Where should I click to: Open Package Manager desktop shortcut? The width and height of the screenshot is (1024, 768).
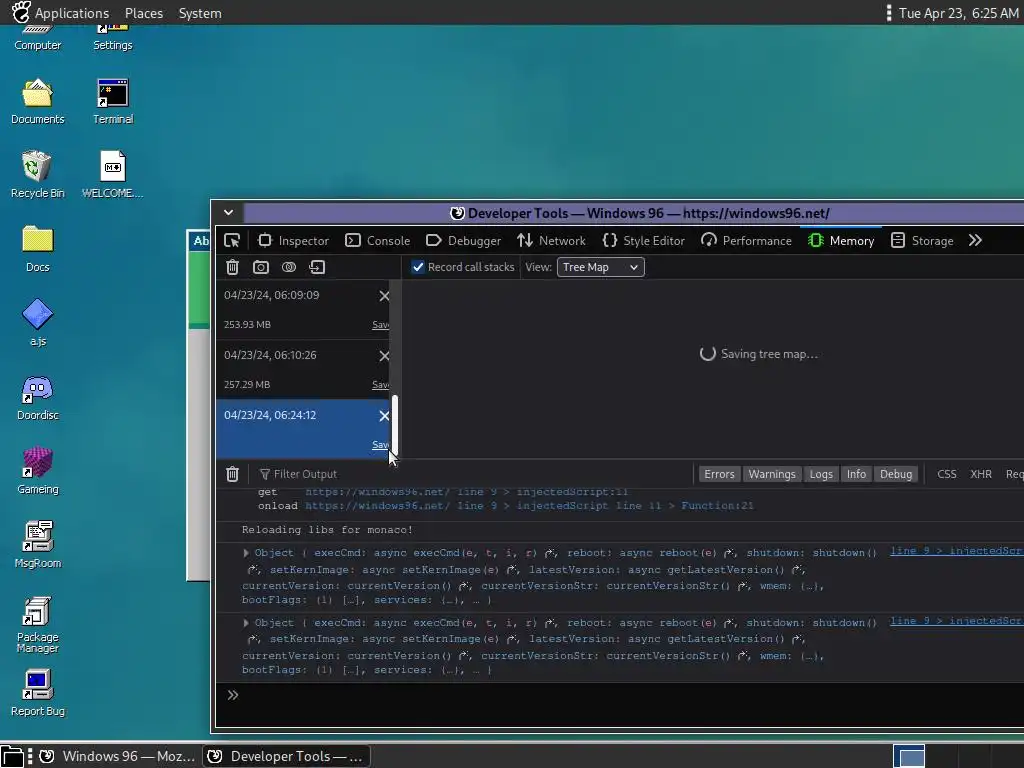pyautogui.click(x=38, y=624)
